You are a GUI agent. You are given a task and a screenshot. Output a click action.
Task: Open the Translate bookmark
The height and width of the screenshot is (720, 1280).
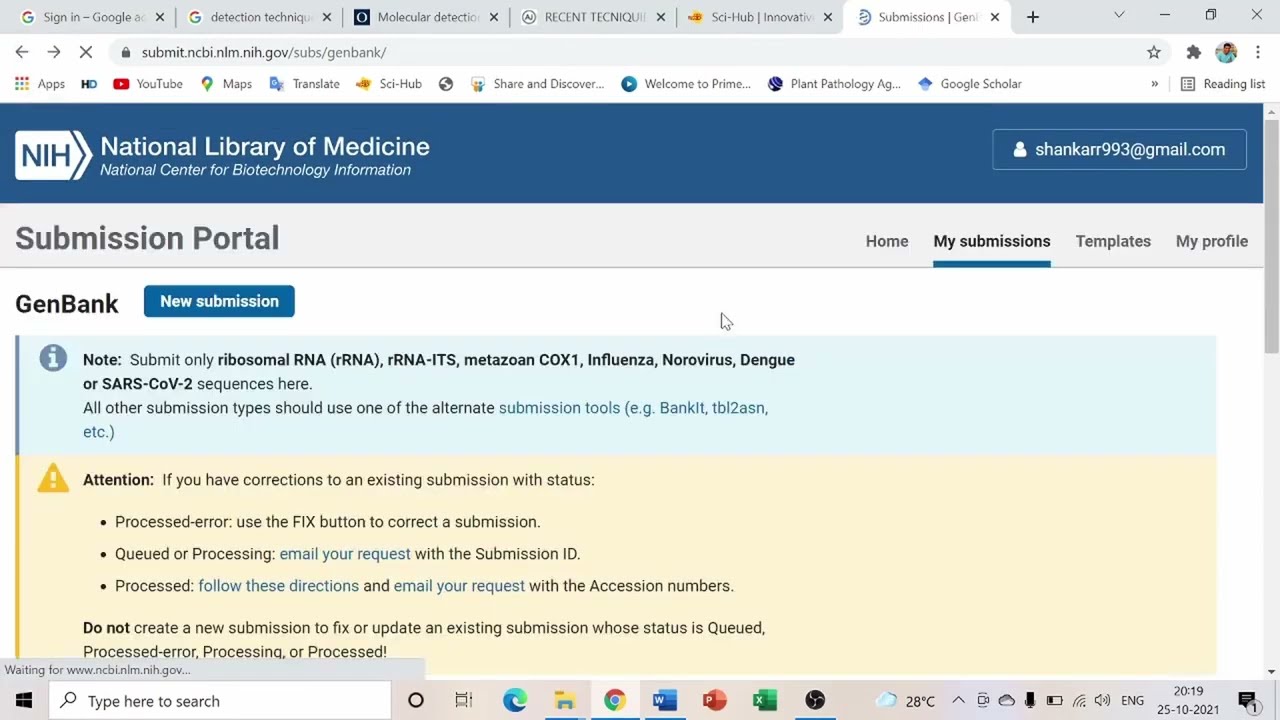pos(305,84)
